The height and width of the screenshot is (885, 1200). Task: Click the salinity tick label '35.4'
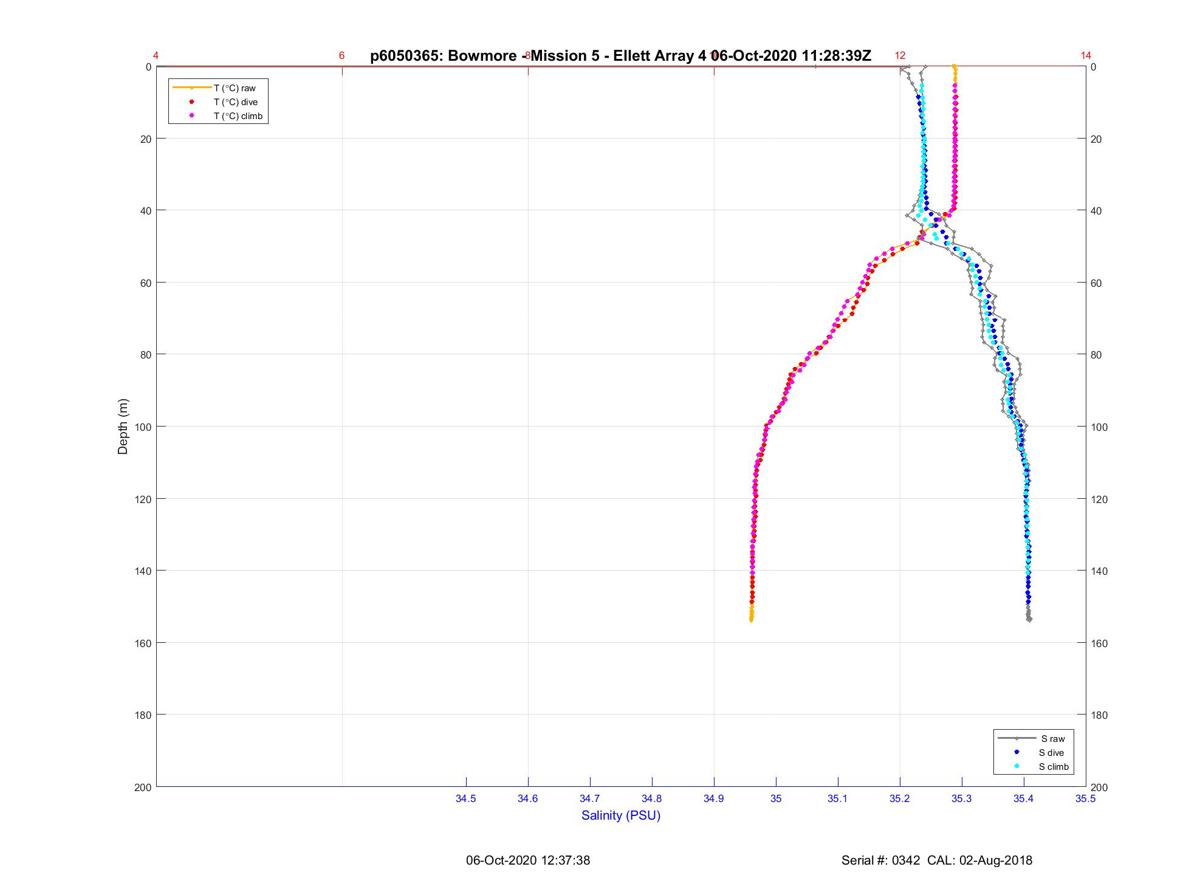[1024, 799]
